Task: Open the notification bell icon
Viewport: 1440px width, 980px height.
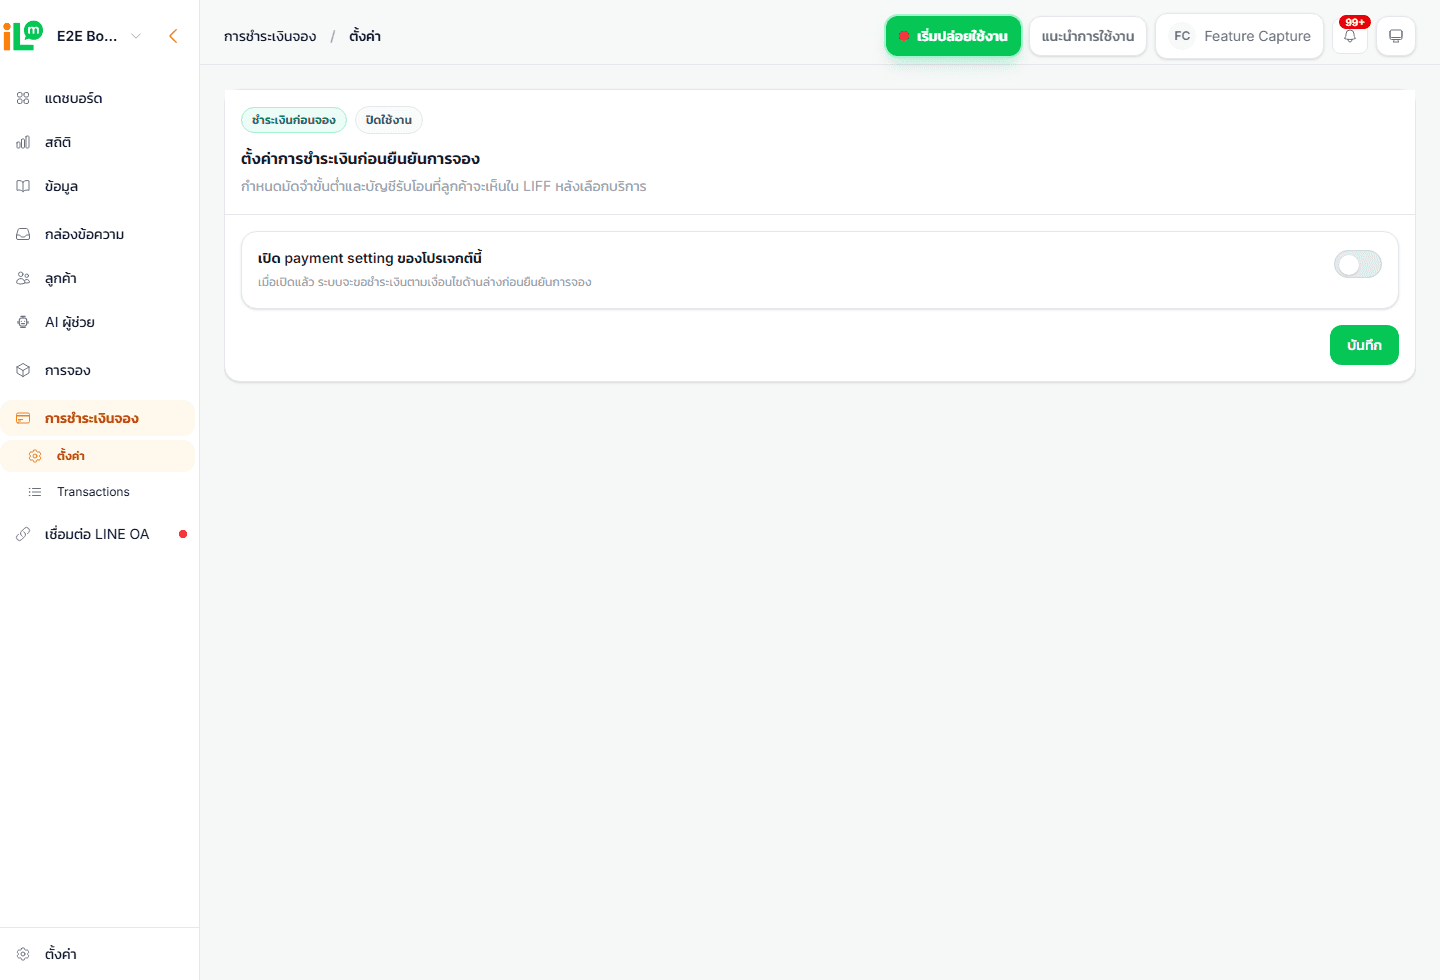Action: tap(1350, 36)
